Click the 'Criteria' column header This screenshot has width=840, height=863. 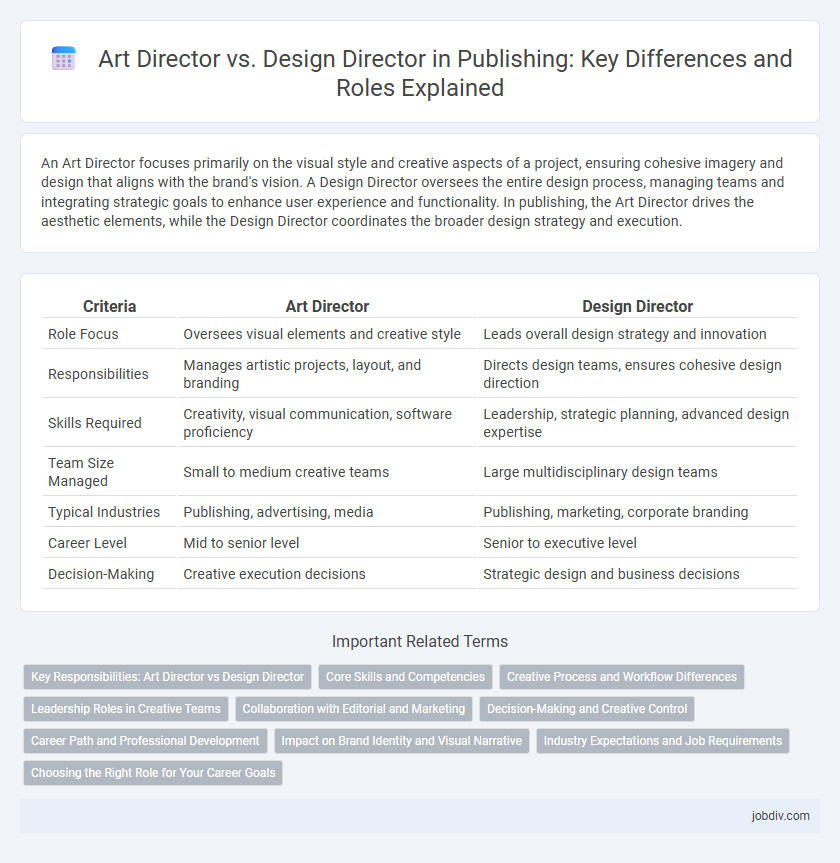[110, 306]
